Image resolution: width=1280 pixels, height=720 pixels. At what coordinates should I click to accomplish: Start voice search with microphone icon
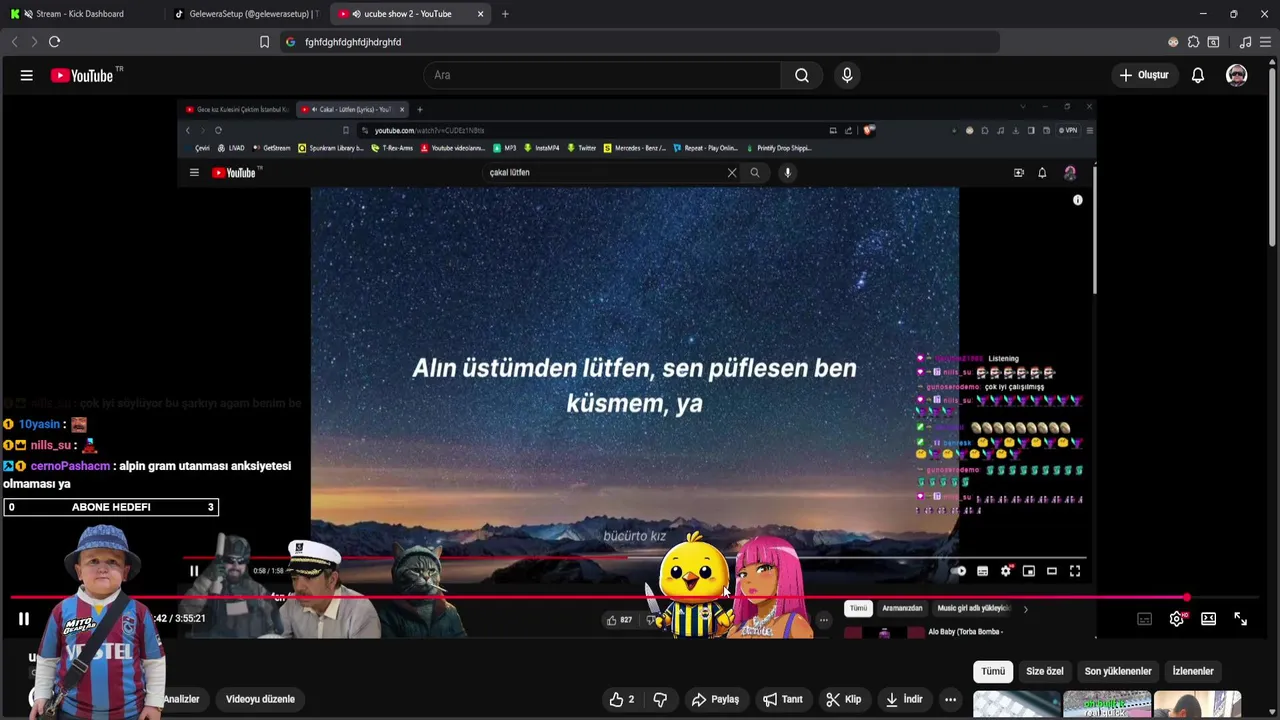click(x=847, y=75)
